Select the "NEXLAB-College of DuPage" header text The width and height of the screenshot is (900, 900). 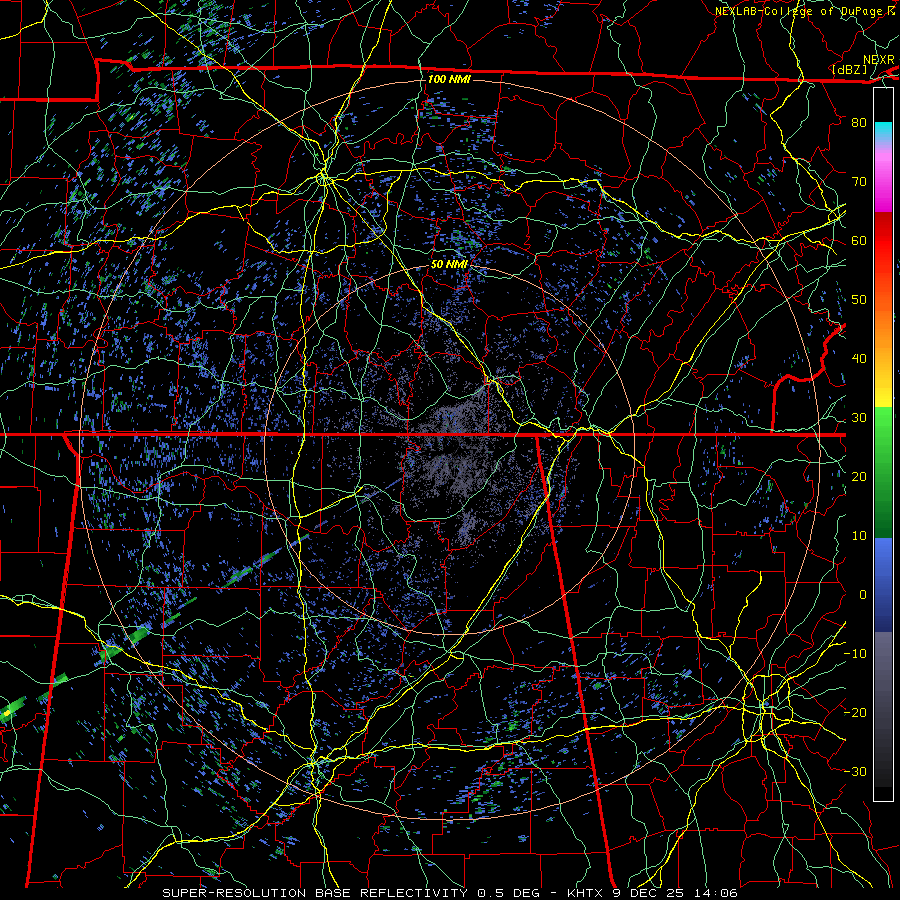point(800,11)
